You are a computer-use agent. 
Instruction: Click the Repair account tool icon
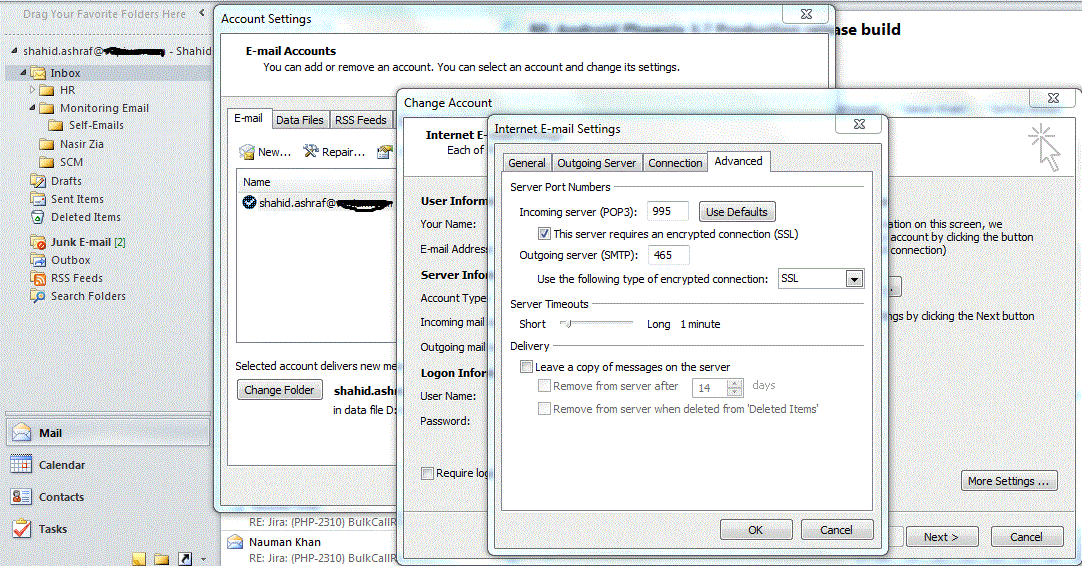point(311,152)
